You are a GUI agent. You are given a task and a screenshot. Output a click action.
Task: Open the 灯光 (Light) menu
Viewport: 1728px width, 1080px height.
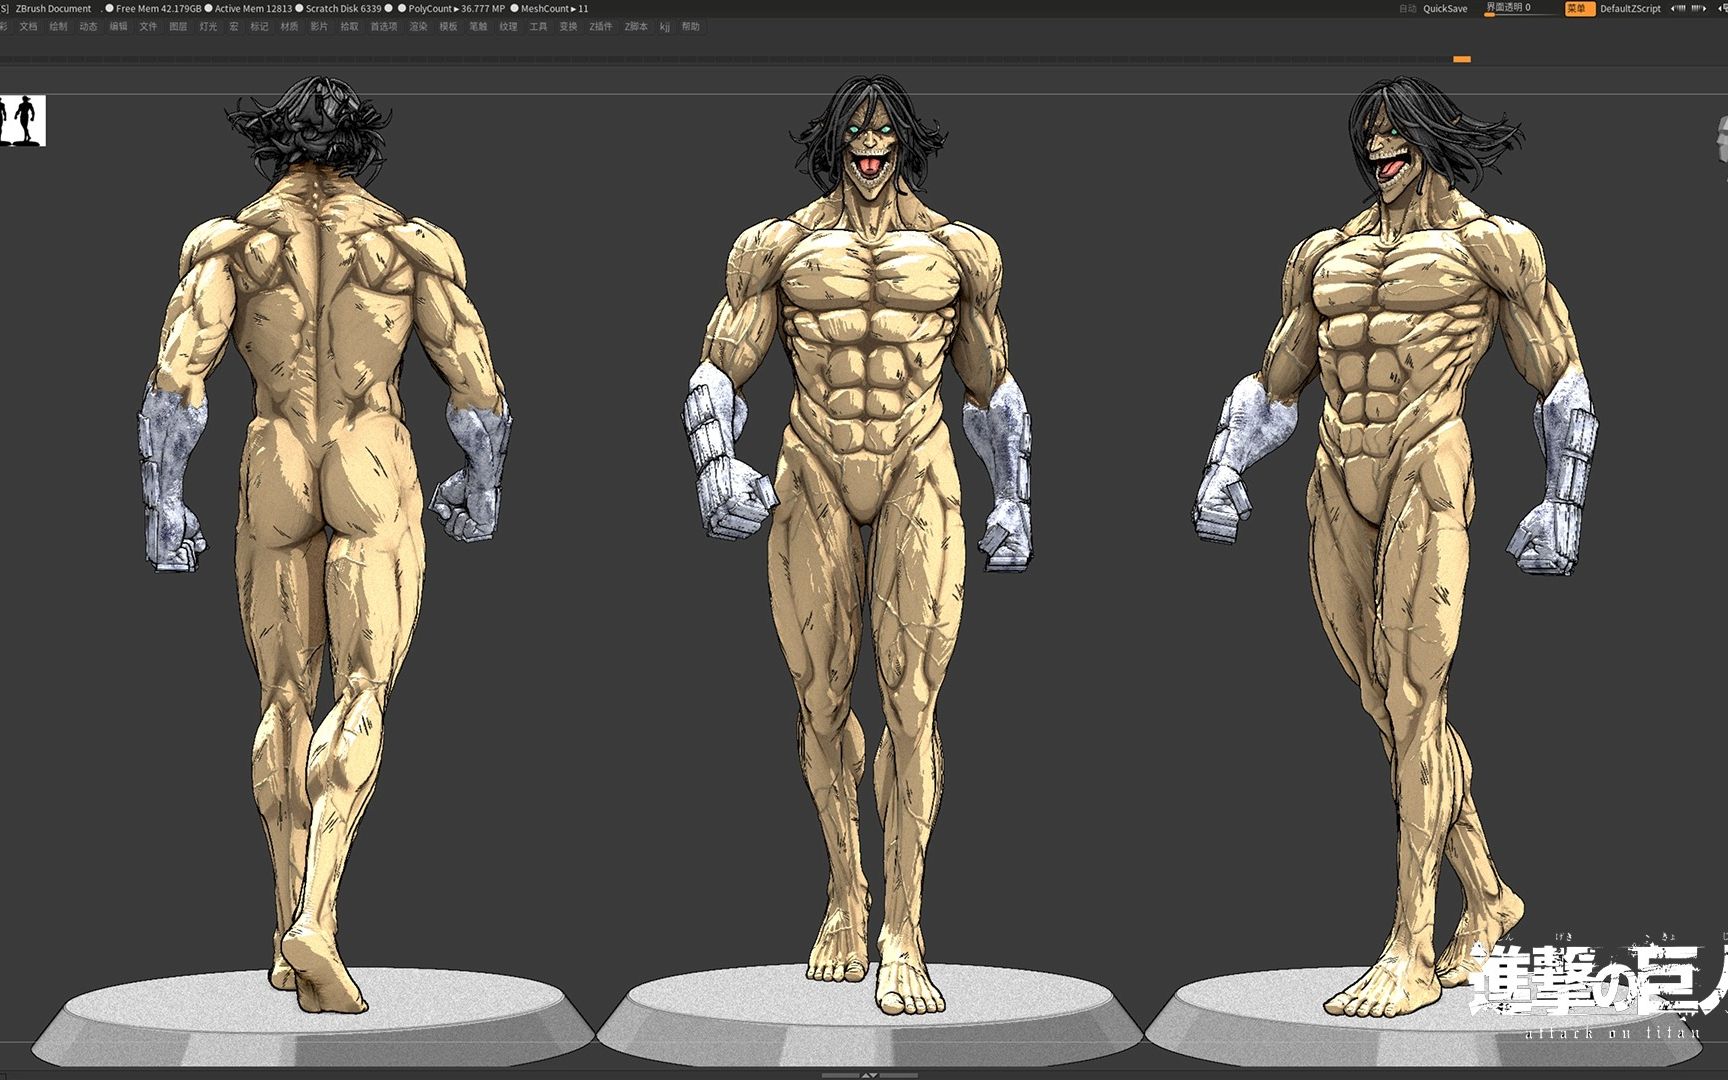click(x=208, y=27)
